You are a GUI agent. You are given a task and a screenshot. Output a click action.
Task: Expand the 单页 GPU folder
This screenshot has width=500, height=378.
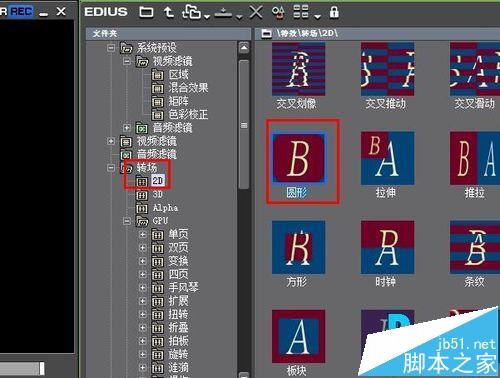point(143,234)
